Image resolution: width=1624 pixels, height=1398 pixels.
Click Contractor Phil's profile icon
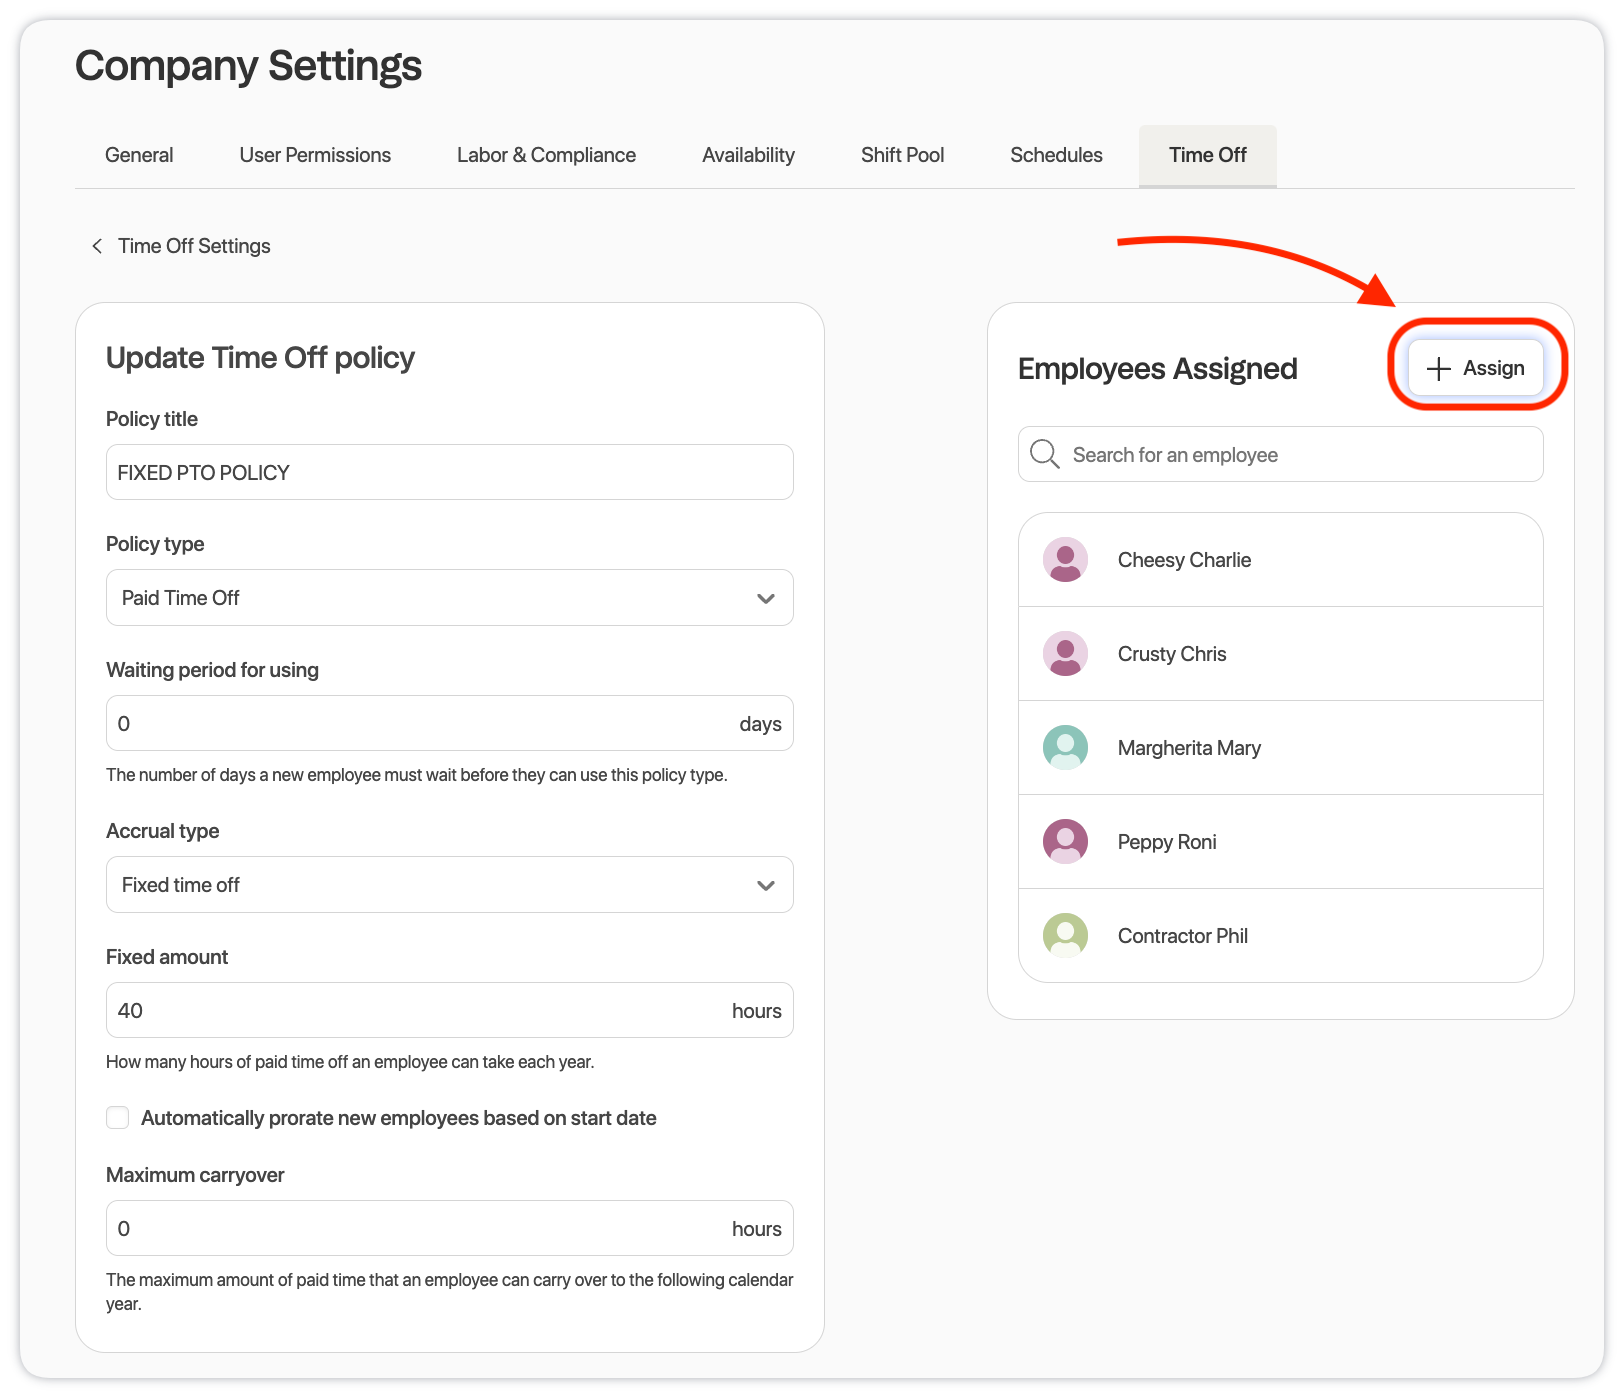[x=1065, y=935]
